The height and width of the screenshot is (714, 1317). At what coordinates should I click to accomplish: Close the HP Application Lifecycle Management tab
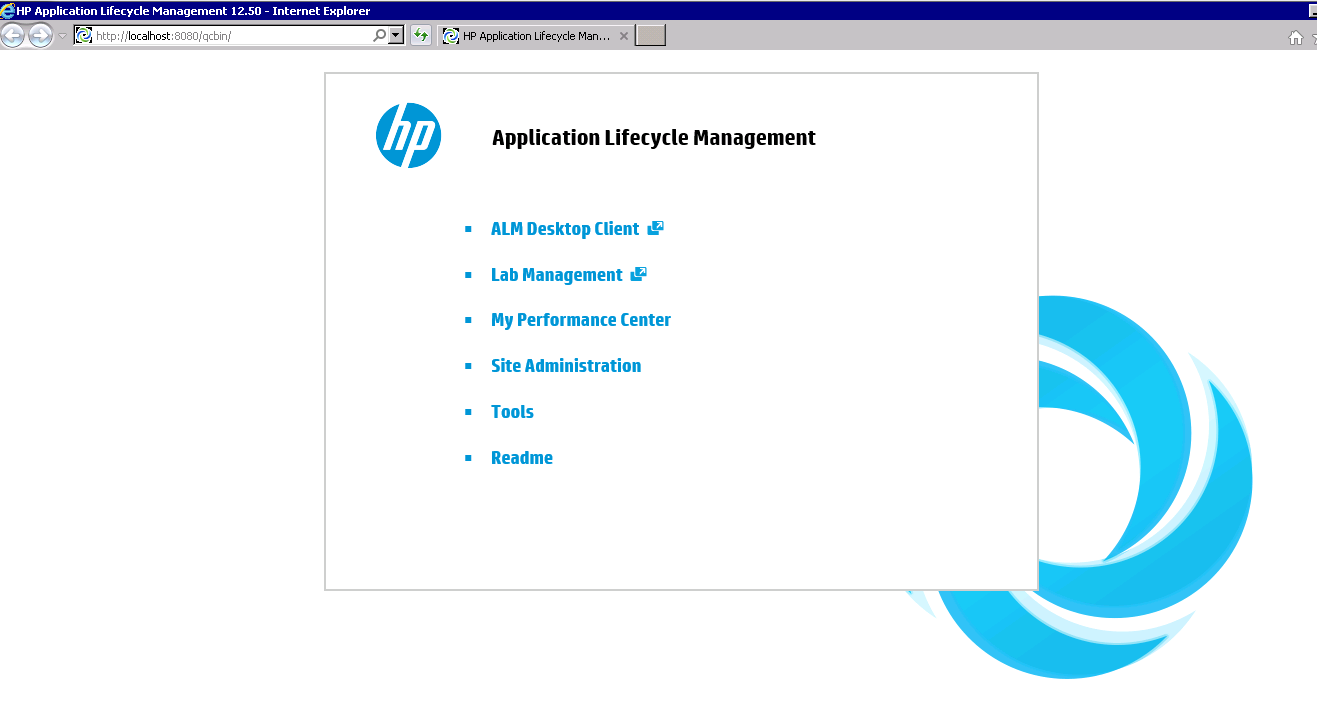[x=624, y=36]
